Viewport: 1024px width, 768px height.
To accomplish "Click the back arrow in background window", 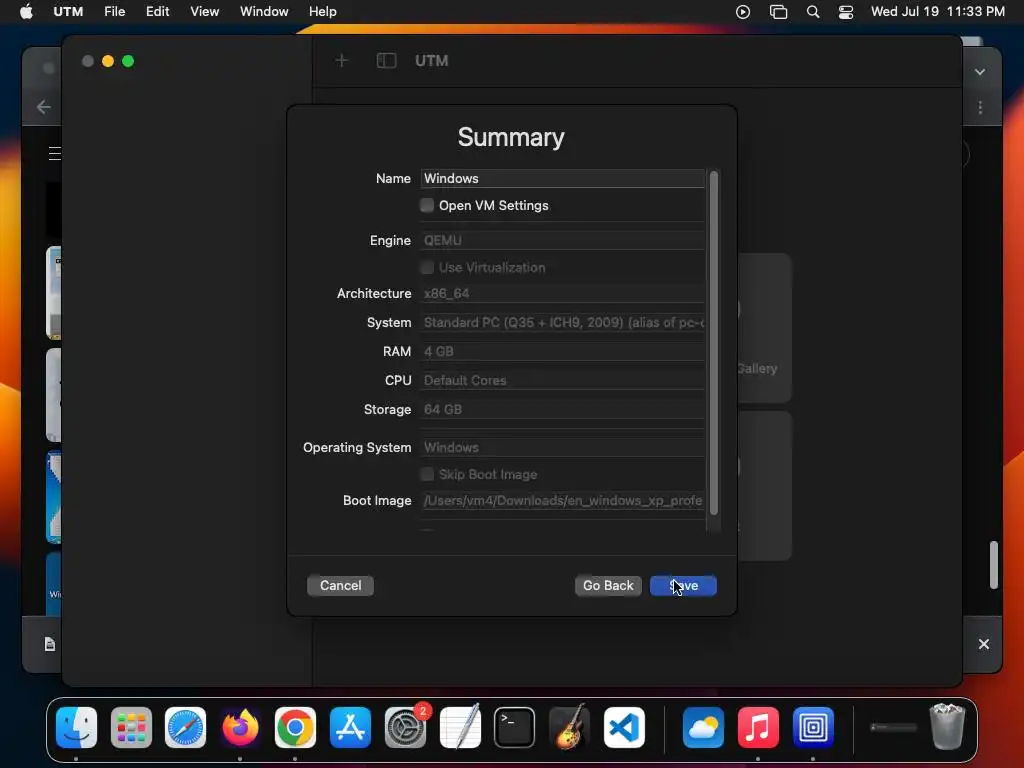I will coord(44,106).
